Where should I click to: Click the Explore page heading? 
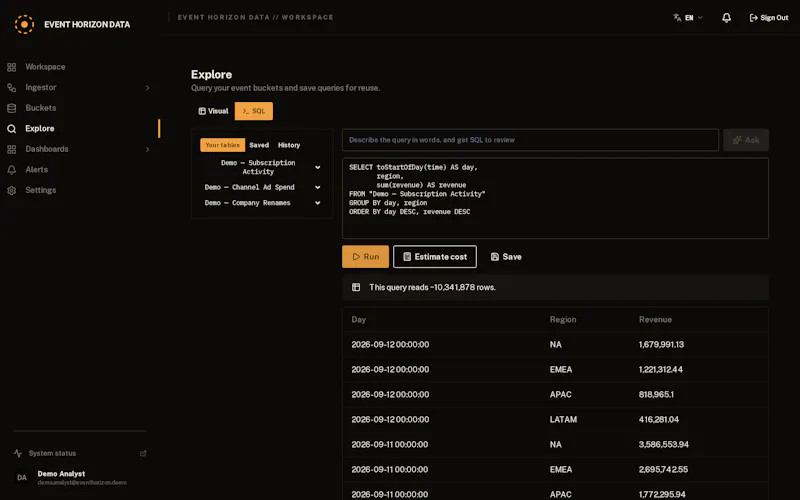pos(211,74)
